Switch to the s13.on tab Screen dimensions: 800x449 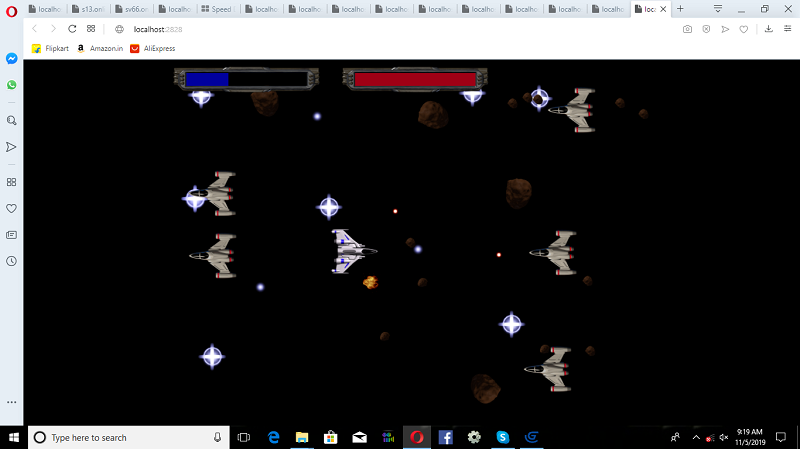tap(89, 9)
